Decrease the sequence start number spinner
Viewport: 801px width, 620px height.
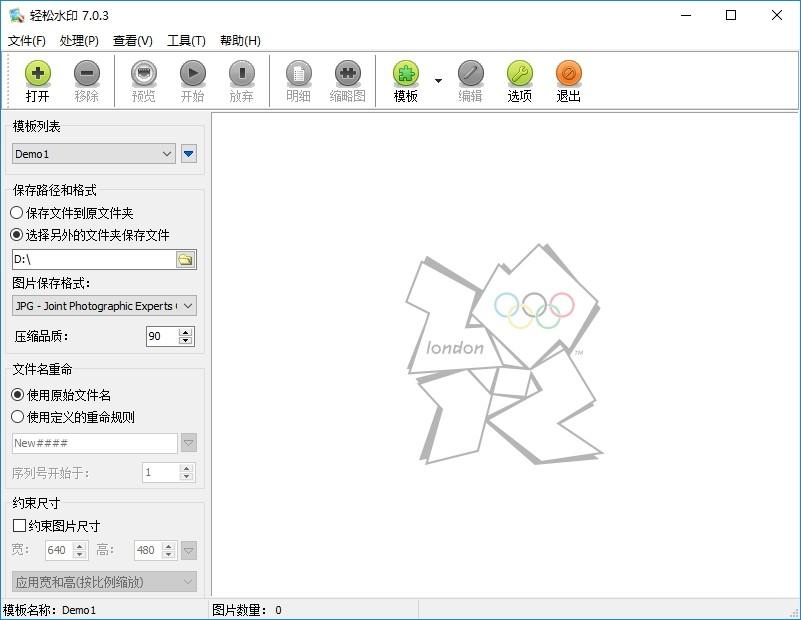187,477
